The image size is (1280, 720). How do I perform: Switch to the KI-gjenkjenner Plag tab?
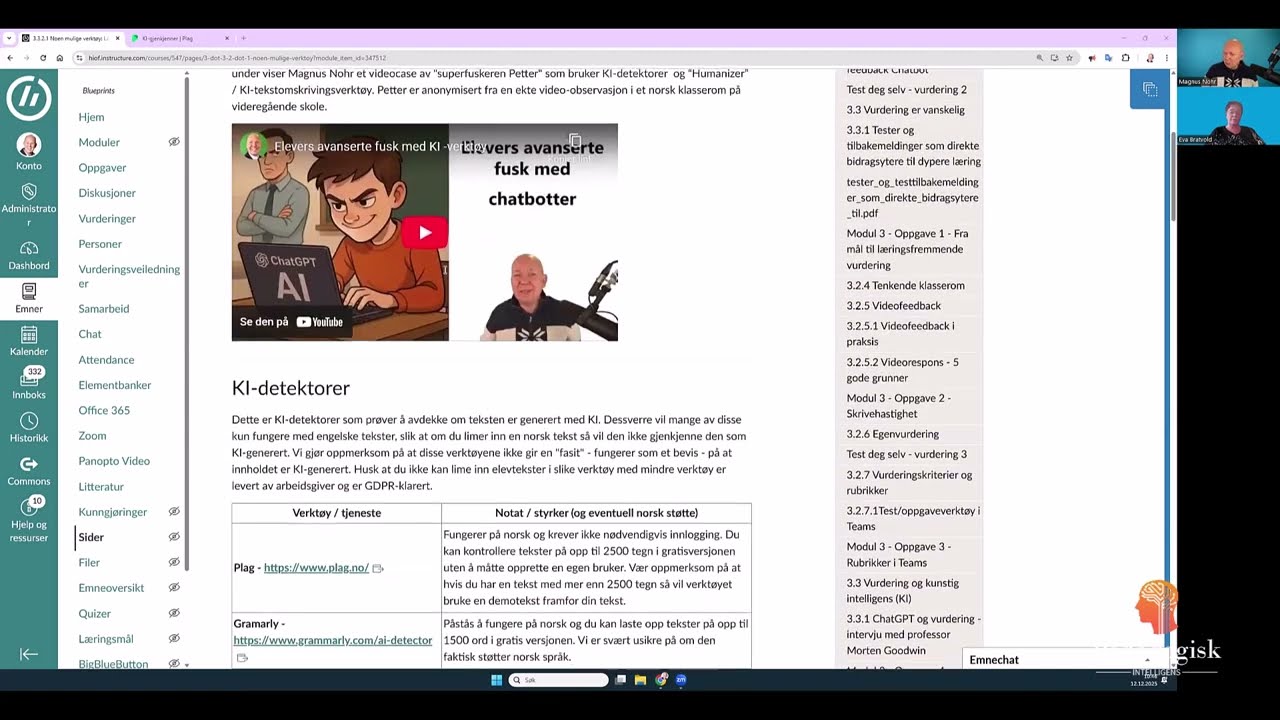(180, 38)
